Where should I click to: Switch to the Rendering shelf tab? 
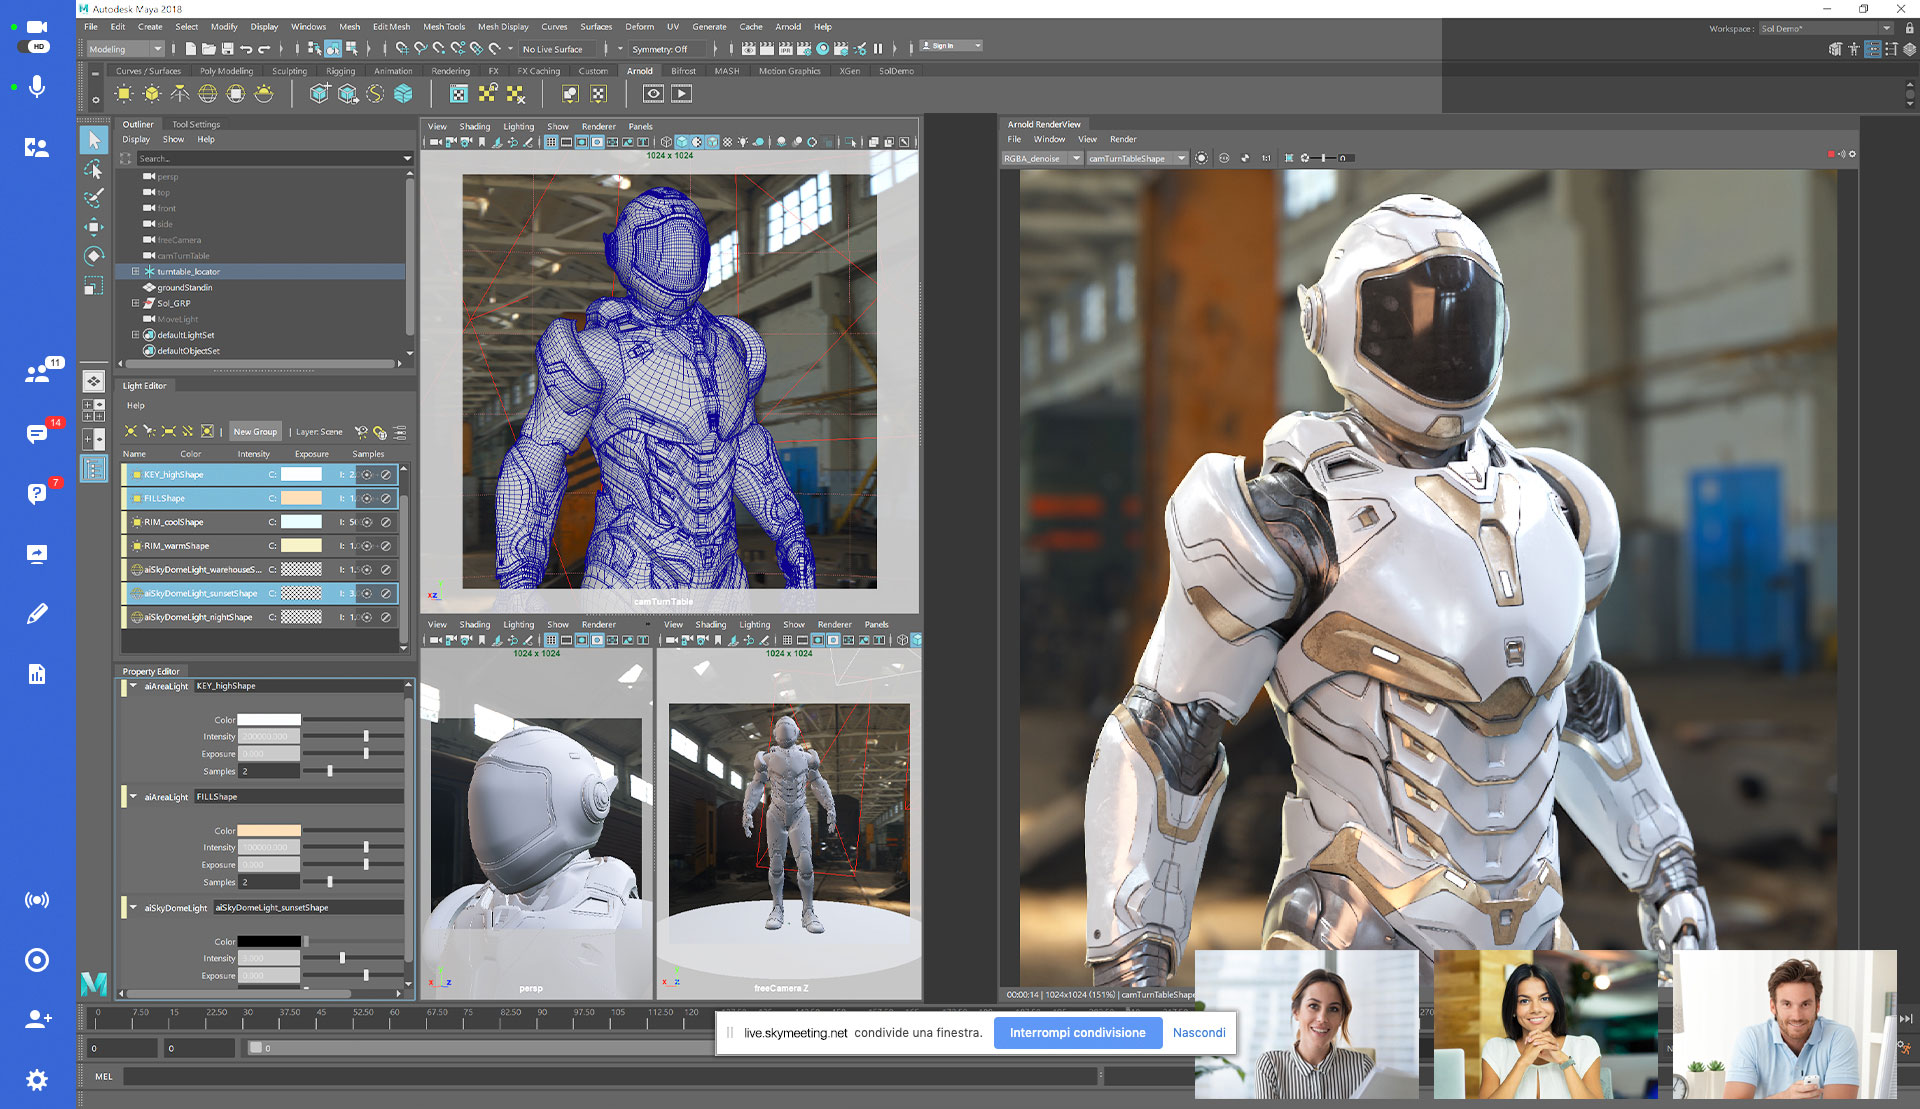450,71
